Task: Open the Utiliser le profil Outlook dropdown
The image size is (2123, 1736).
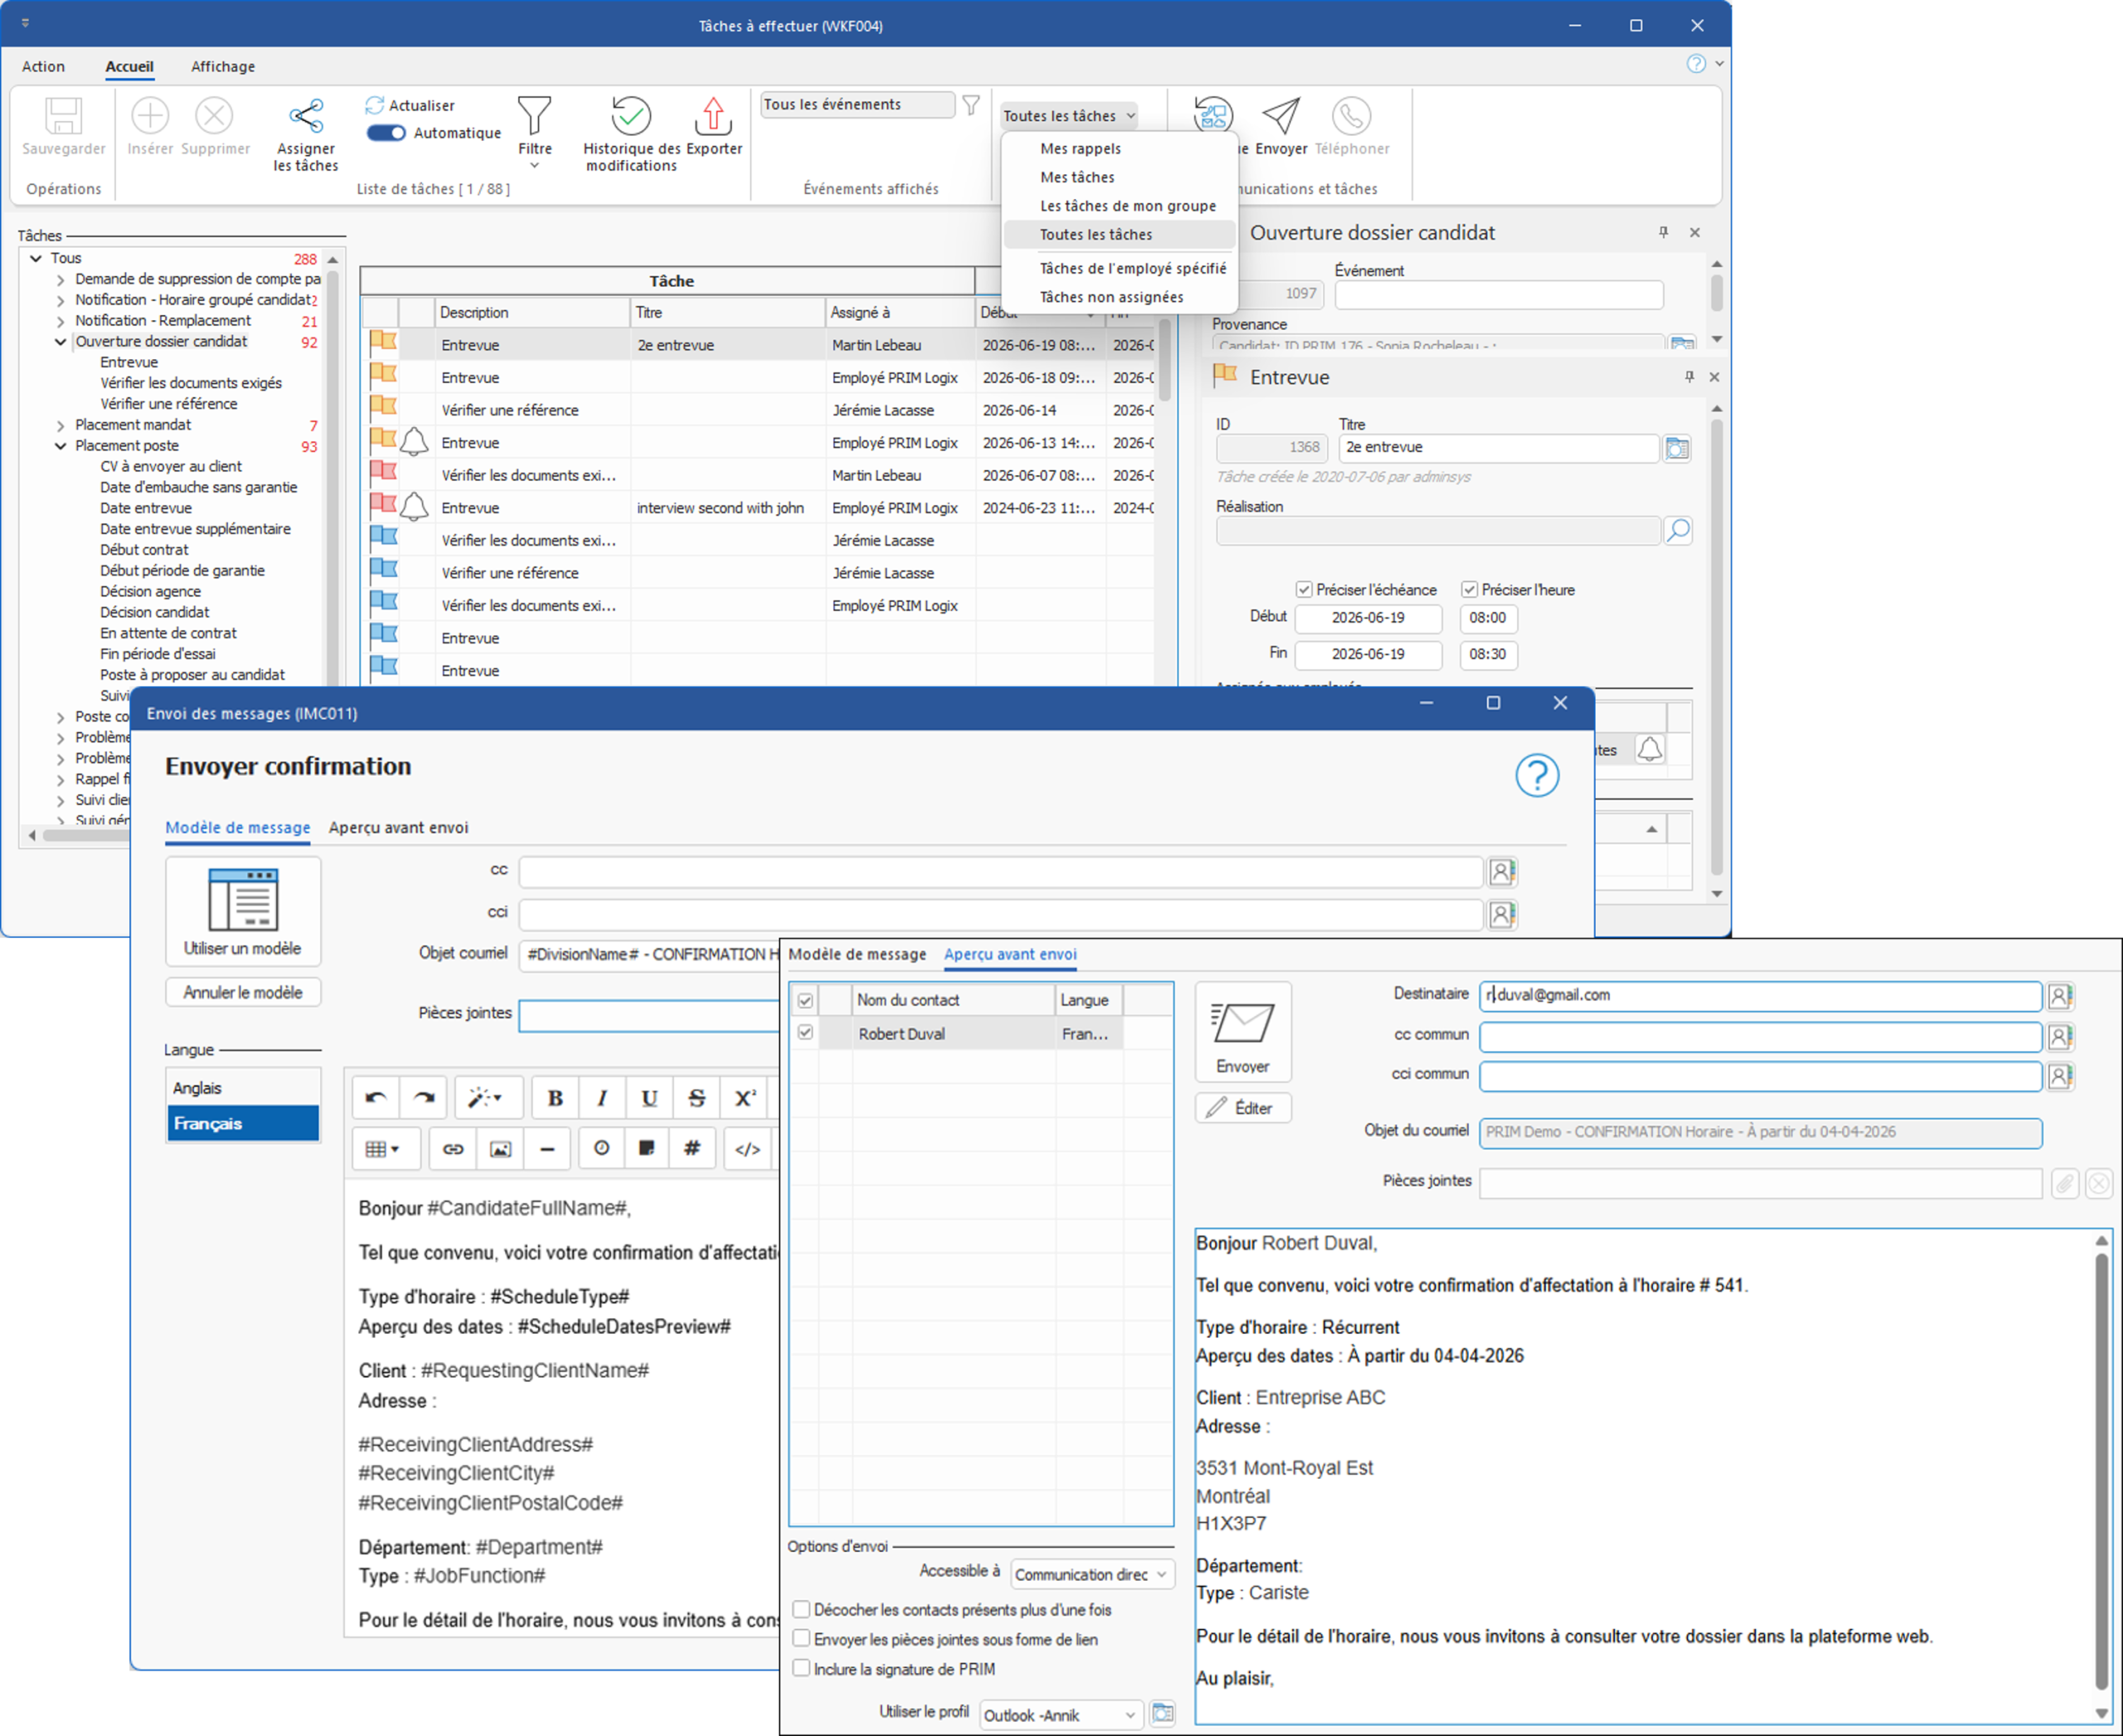Action: pyautogui.click(x=1060, y=1714)
